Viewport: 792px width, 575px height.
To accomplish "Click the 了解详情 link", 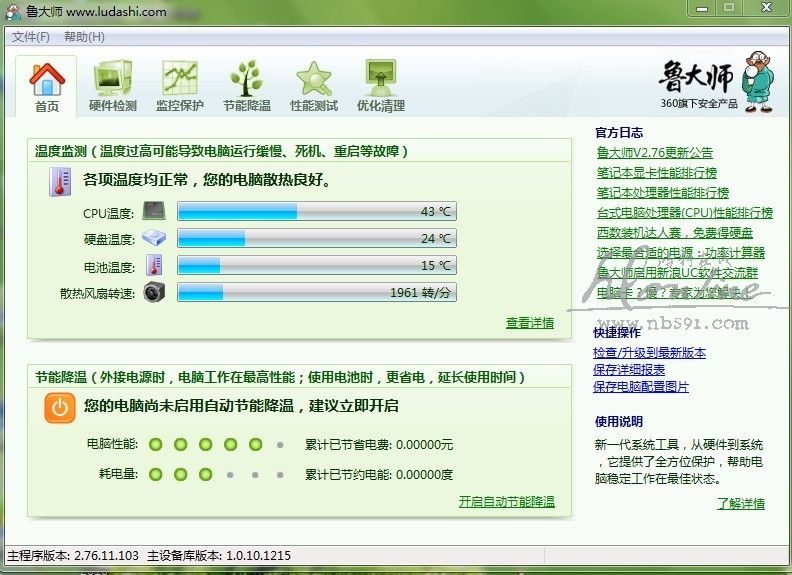I will click(x=740, y=503).
